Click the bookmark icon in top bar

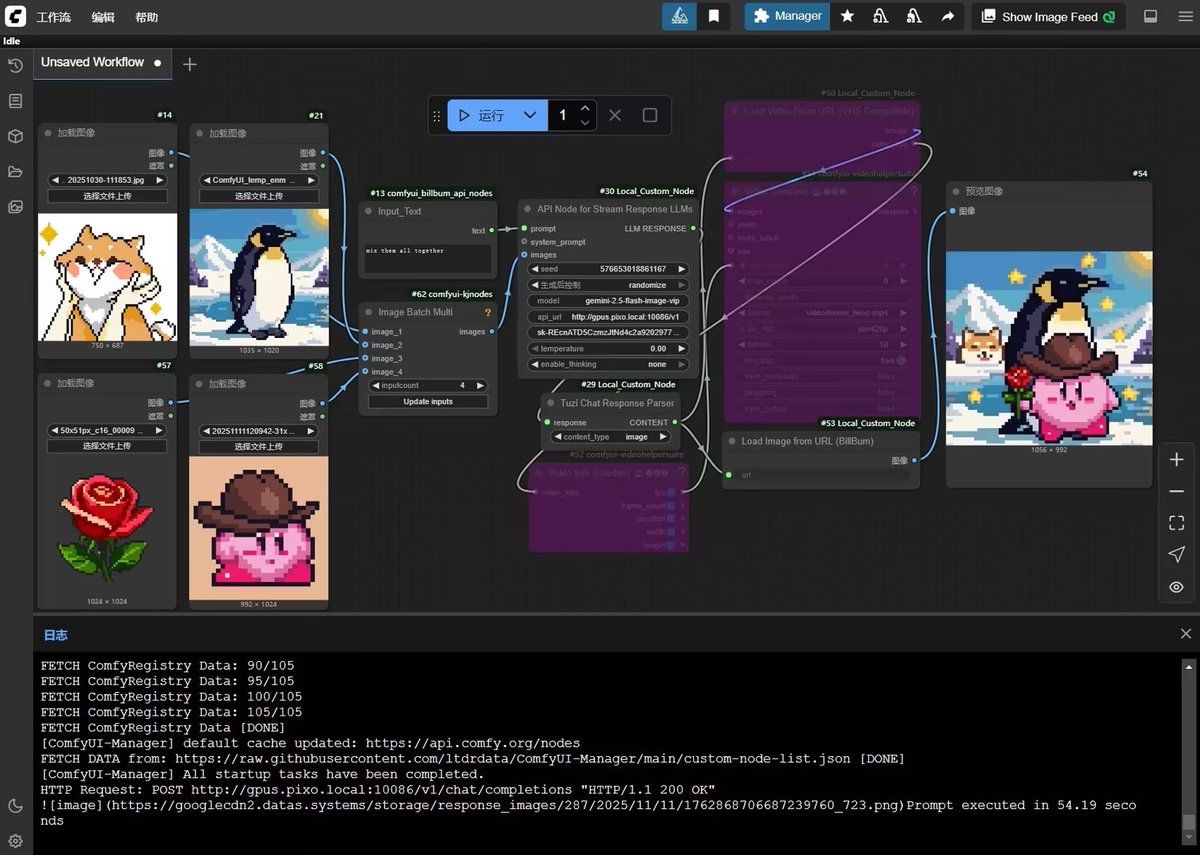click(713, 16)
